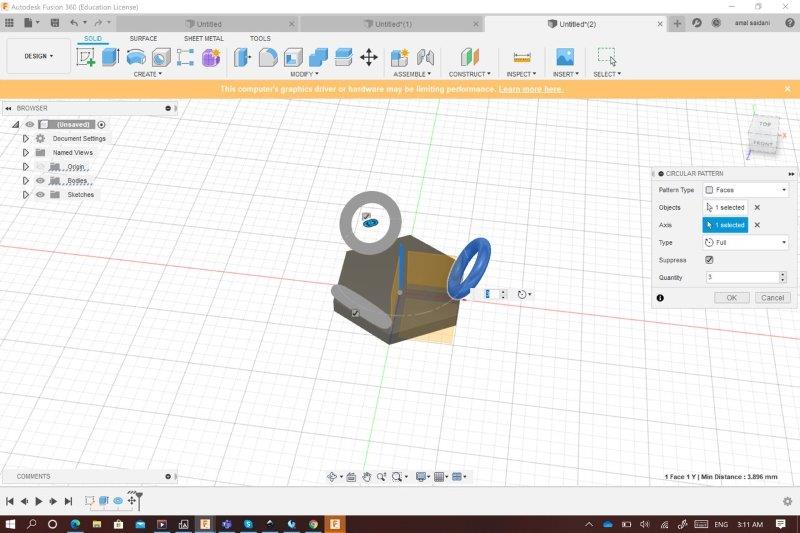Toggle the upper torus pattern instance checkbox

pyautogui.click(x=366, y=217)
